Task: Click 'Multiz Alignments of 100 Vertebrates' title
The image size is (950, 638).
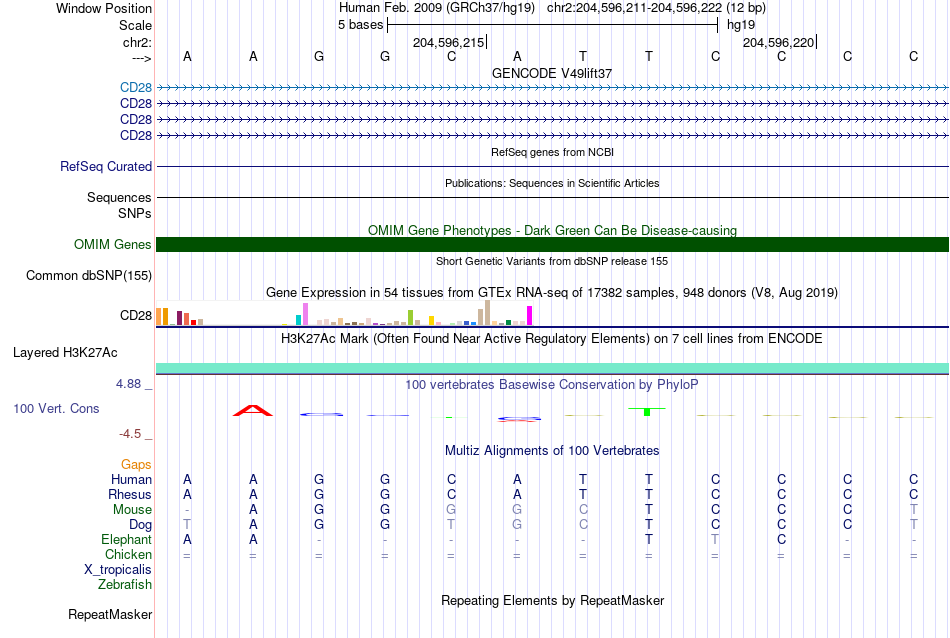Action: 552,451
